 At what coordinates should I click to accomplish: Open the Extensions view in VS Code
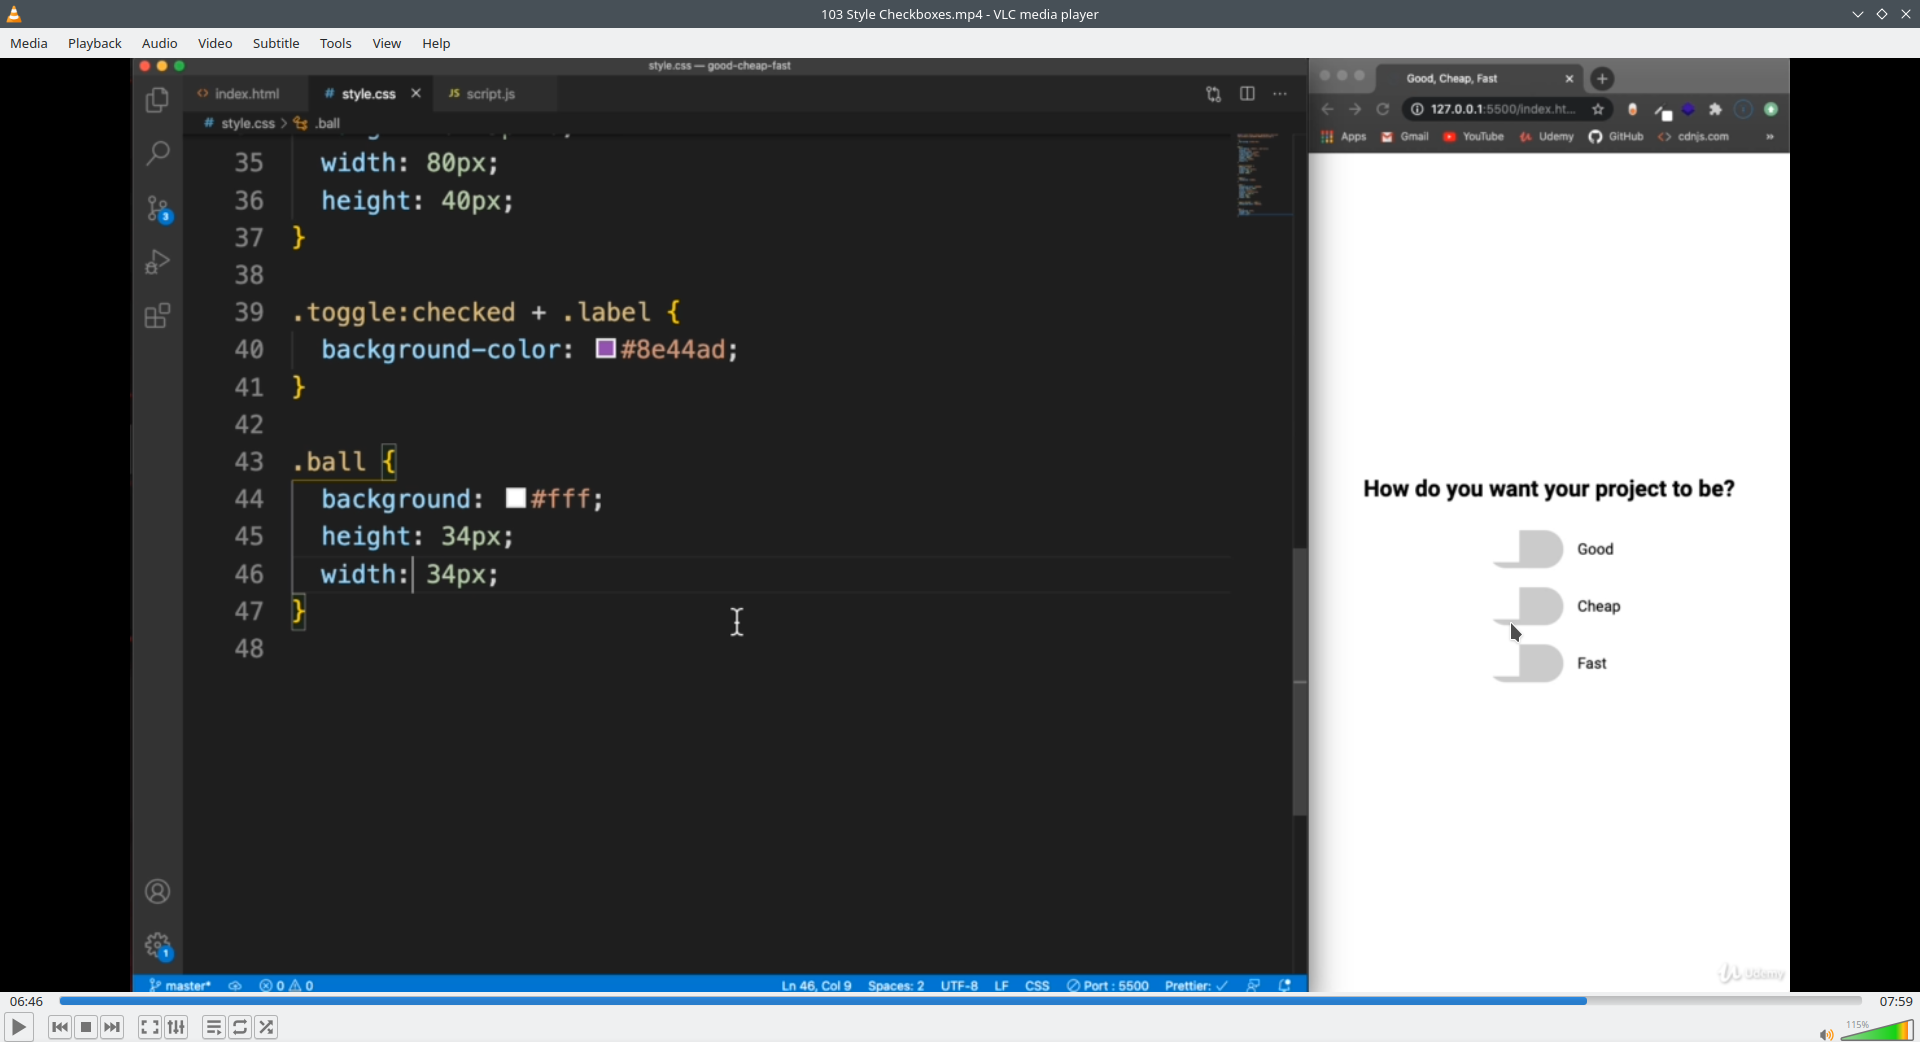tap(157, 316)
